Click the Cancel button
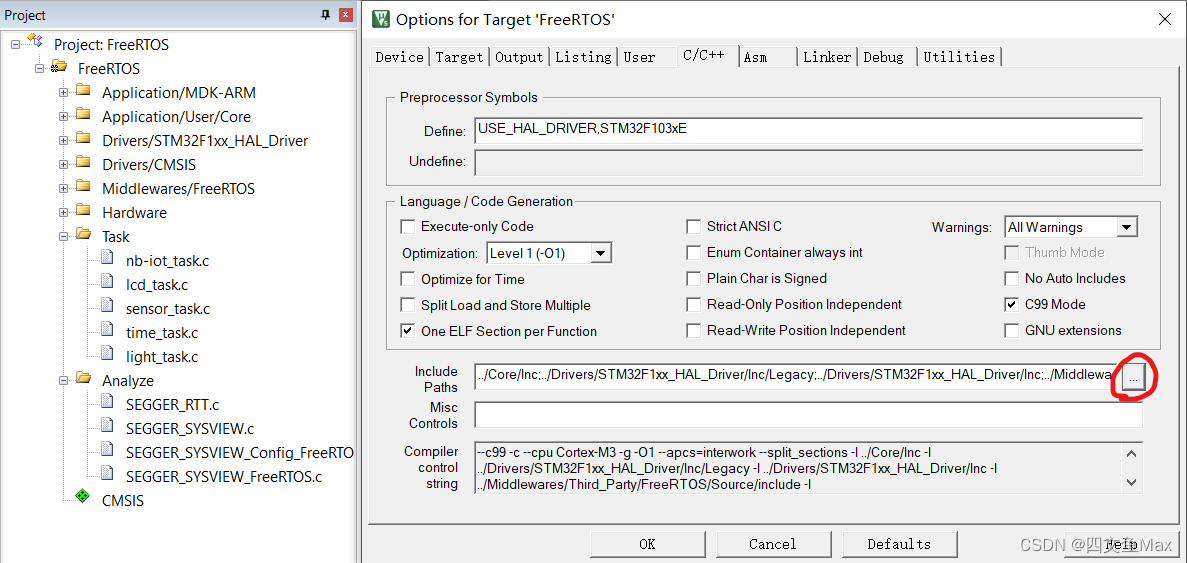1187x563 pixels. pyautogui.click(x=773, y=544)
